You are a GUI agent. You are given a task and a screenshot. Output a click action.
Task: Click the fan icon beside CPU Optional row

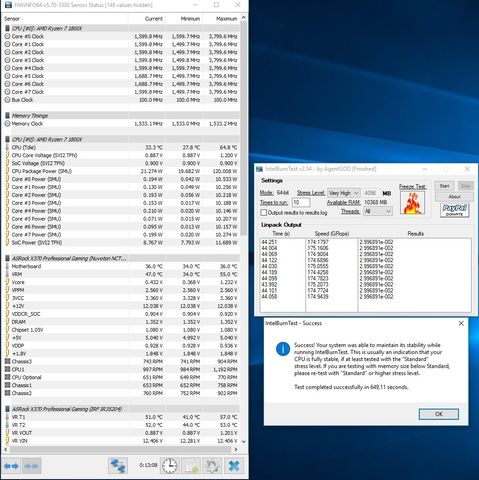tap(7, 377)
